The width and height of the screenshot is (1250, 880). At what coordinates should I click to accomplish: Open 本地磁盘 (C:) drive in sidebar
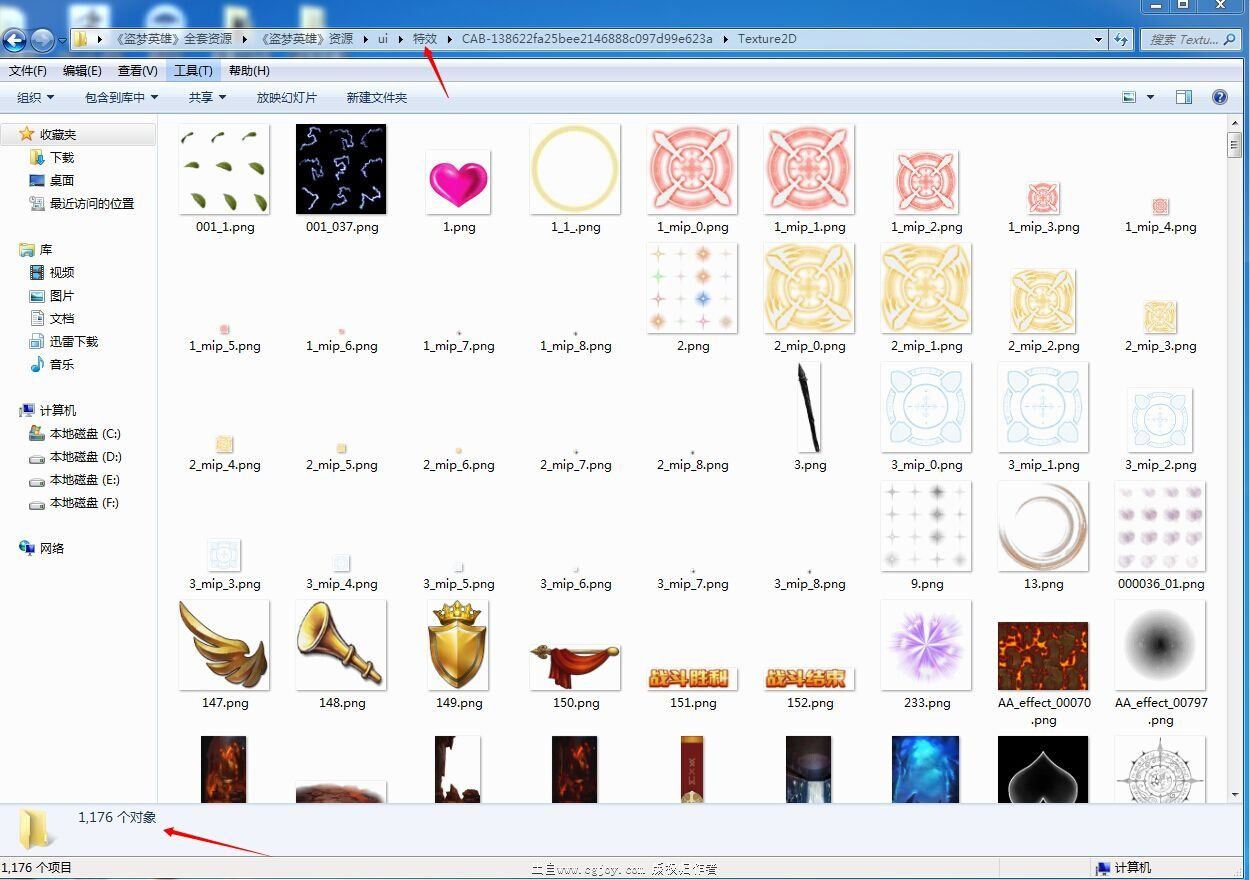[x=84, y=434]
